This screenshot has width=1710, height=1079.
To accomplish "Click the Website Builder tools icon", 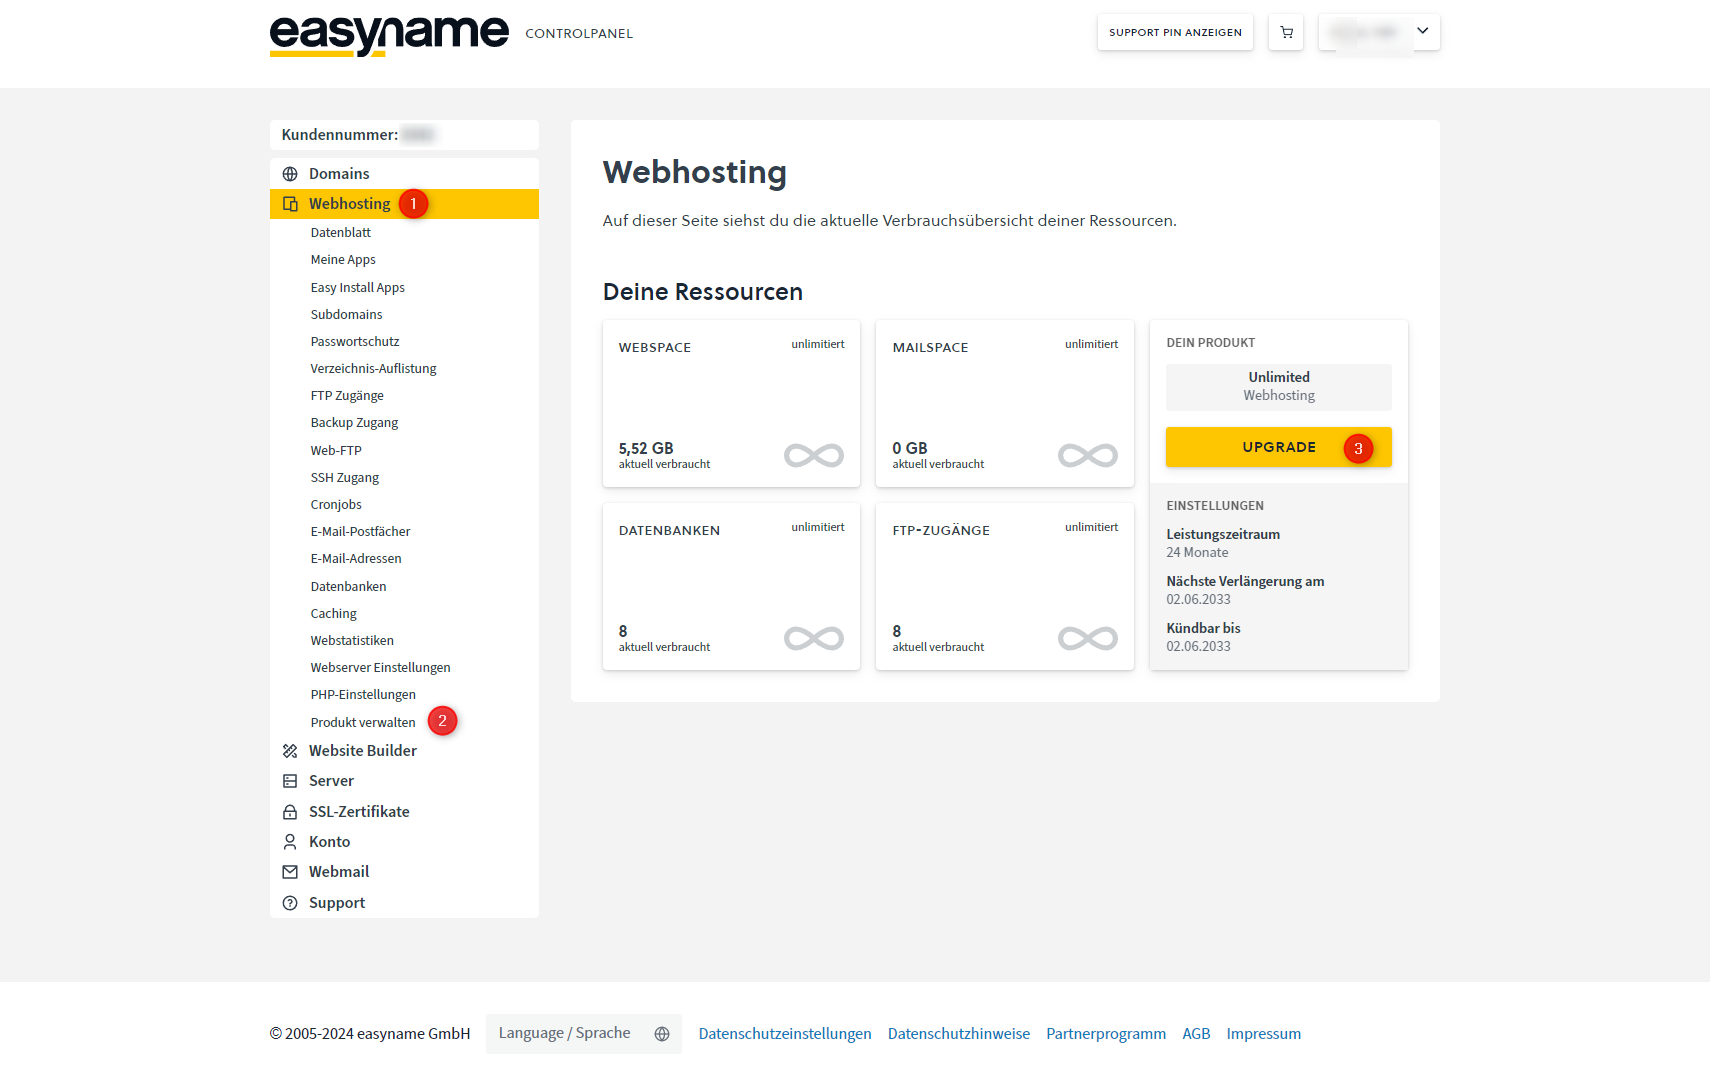I will click(290, 751).
